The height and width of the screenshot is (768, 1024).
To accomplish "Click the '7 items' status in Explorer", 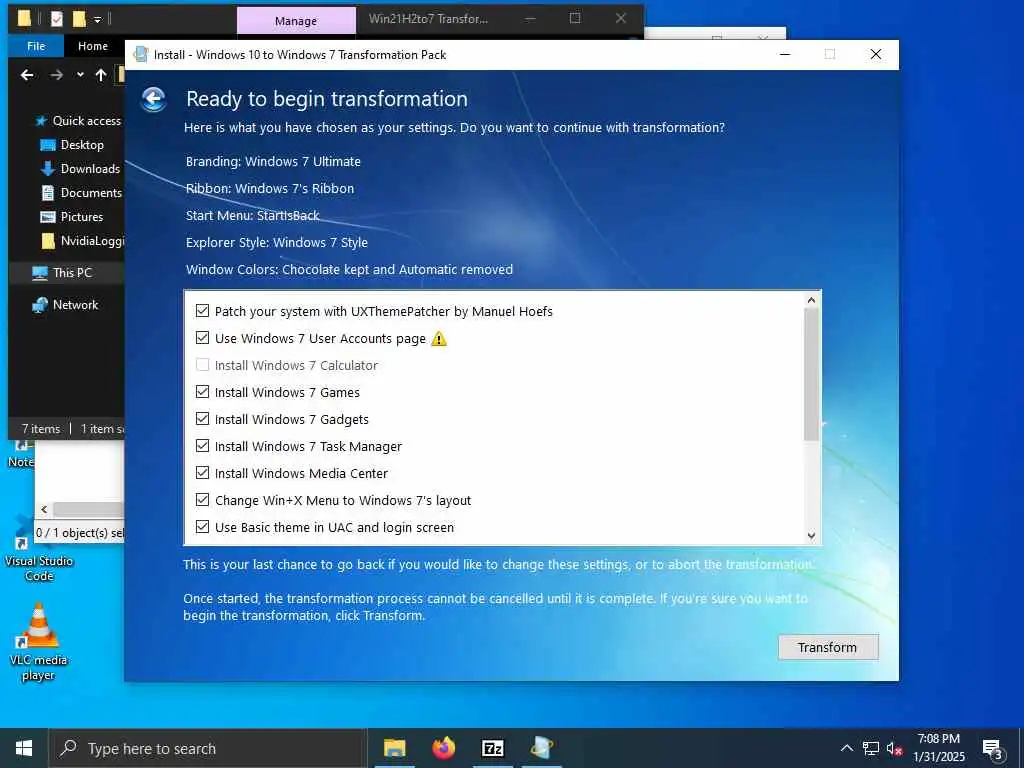I will 40,429.
